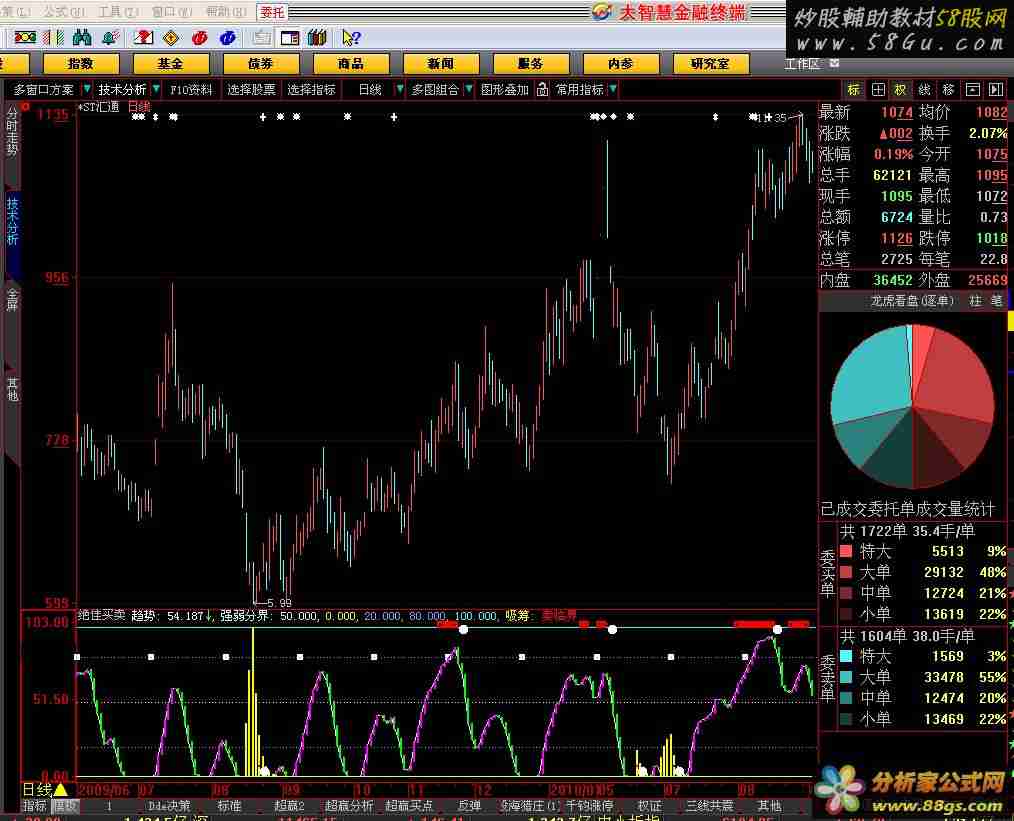The height and width of the screenshot is (821, 1014).
Task: Click the collapse-panel window icon
Action: [973, 89]
